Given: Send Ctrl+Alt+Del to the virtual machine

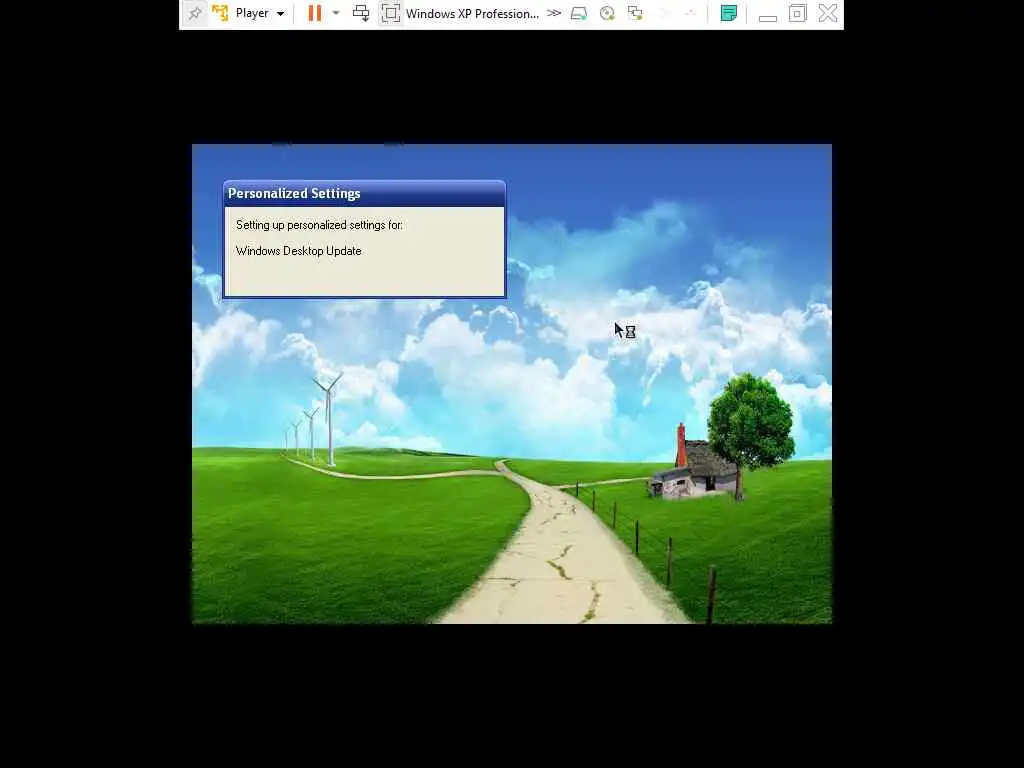Looking at the screenshot, I should [360, 13].
